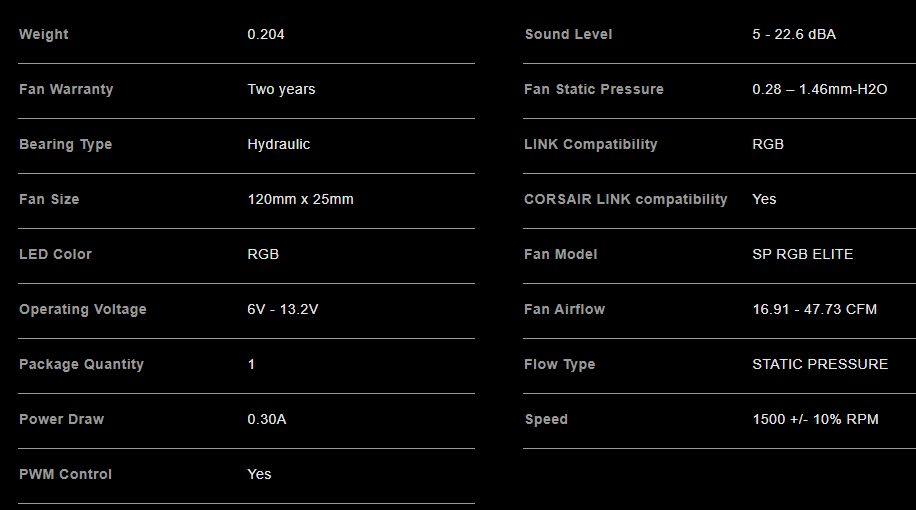This screenshot has height=510, width=916.
Task: Select the Operating Voltage label
Action: click(x=83, y=309)
